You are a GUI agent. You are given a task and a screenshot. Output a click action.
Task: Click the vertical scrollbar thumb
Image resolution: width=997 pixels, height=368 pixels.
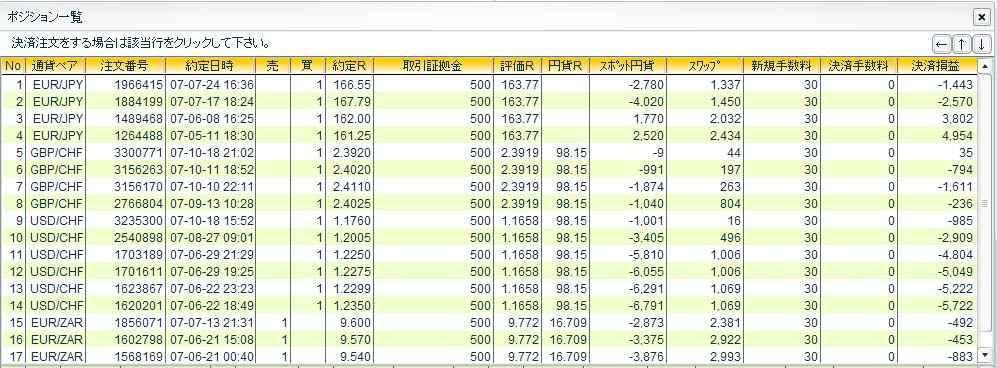coord(985,203)
